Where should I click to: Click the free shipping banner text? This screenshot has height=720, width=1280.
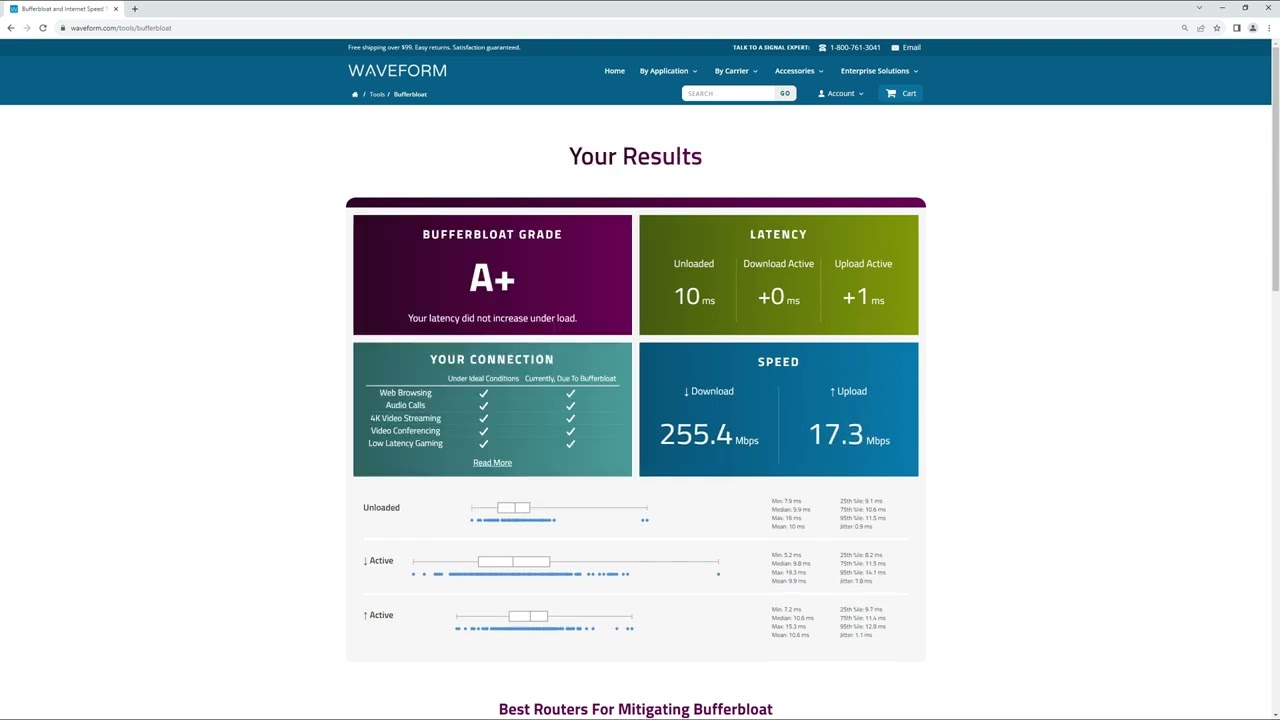434,47
